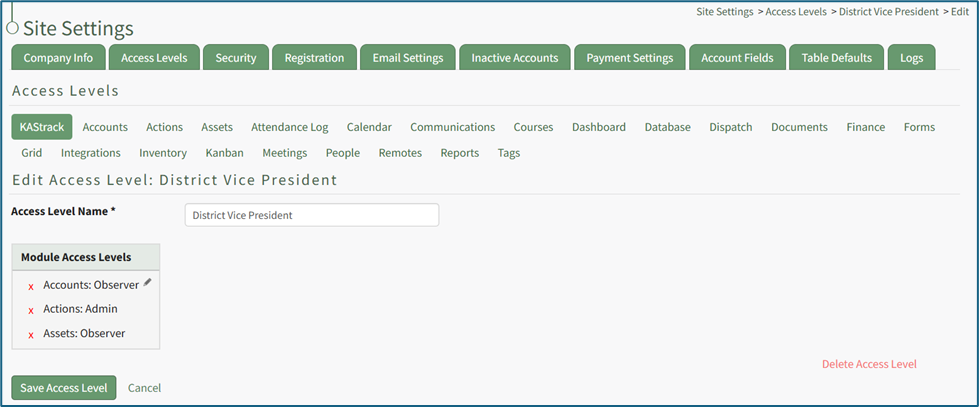
Task: Open the Finance module
Action: point(865,127)
